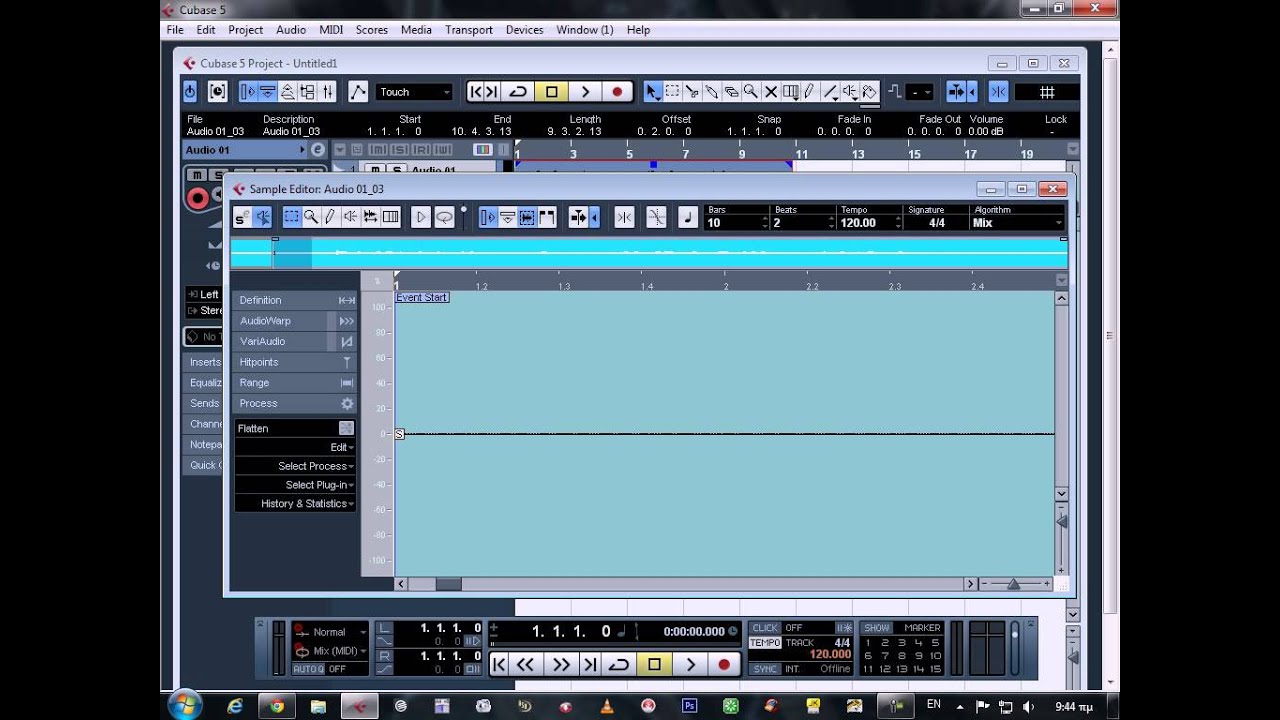Open the Touch automation mode dropdown

(414, 92)
